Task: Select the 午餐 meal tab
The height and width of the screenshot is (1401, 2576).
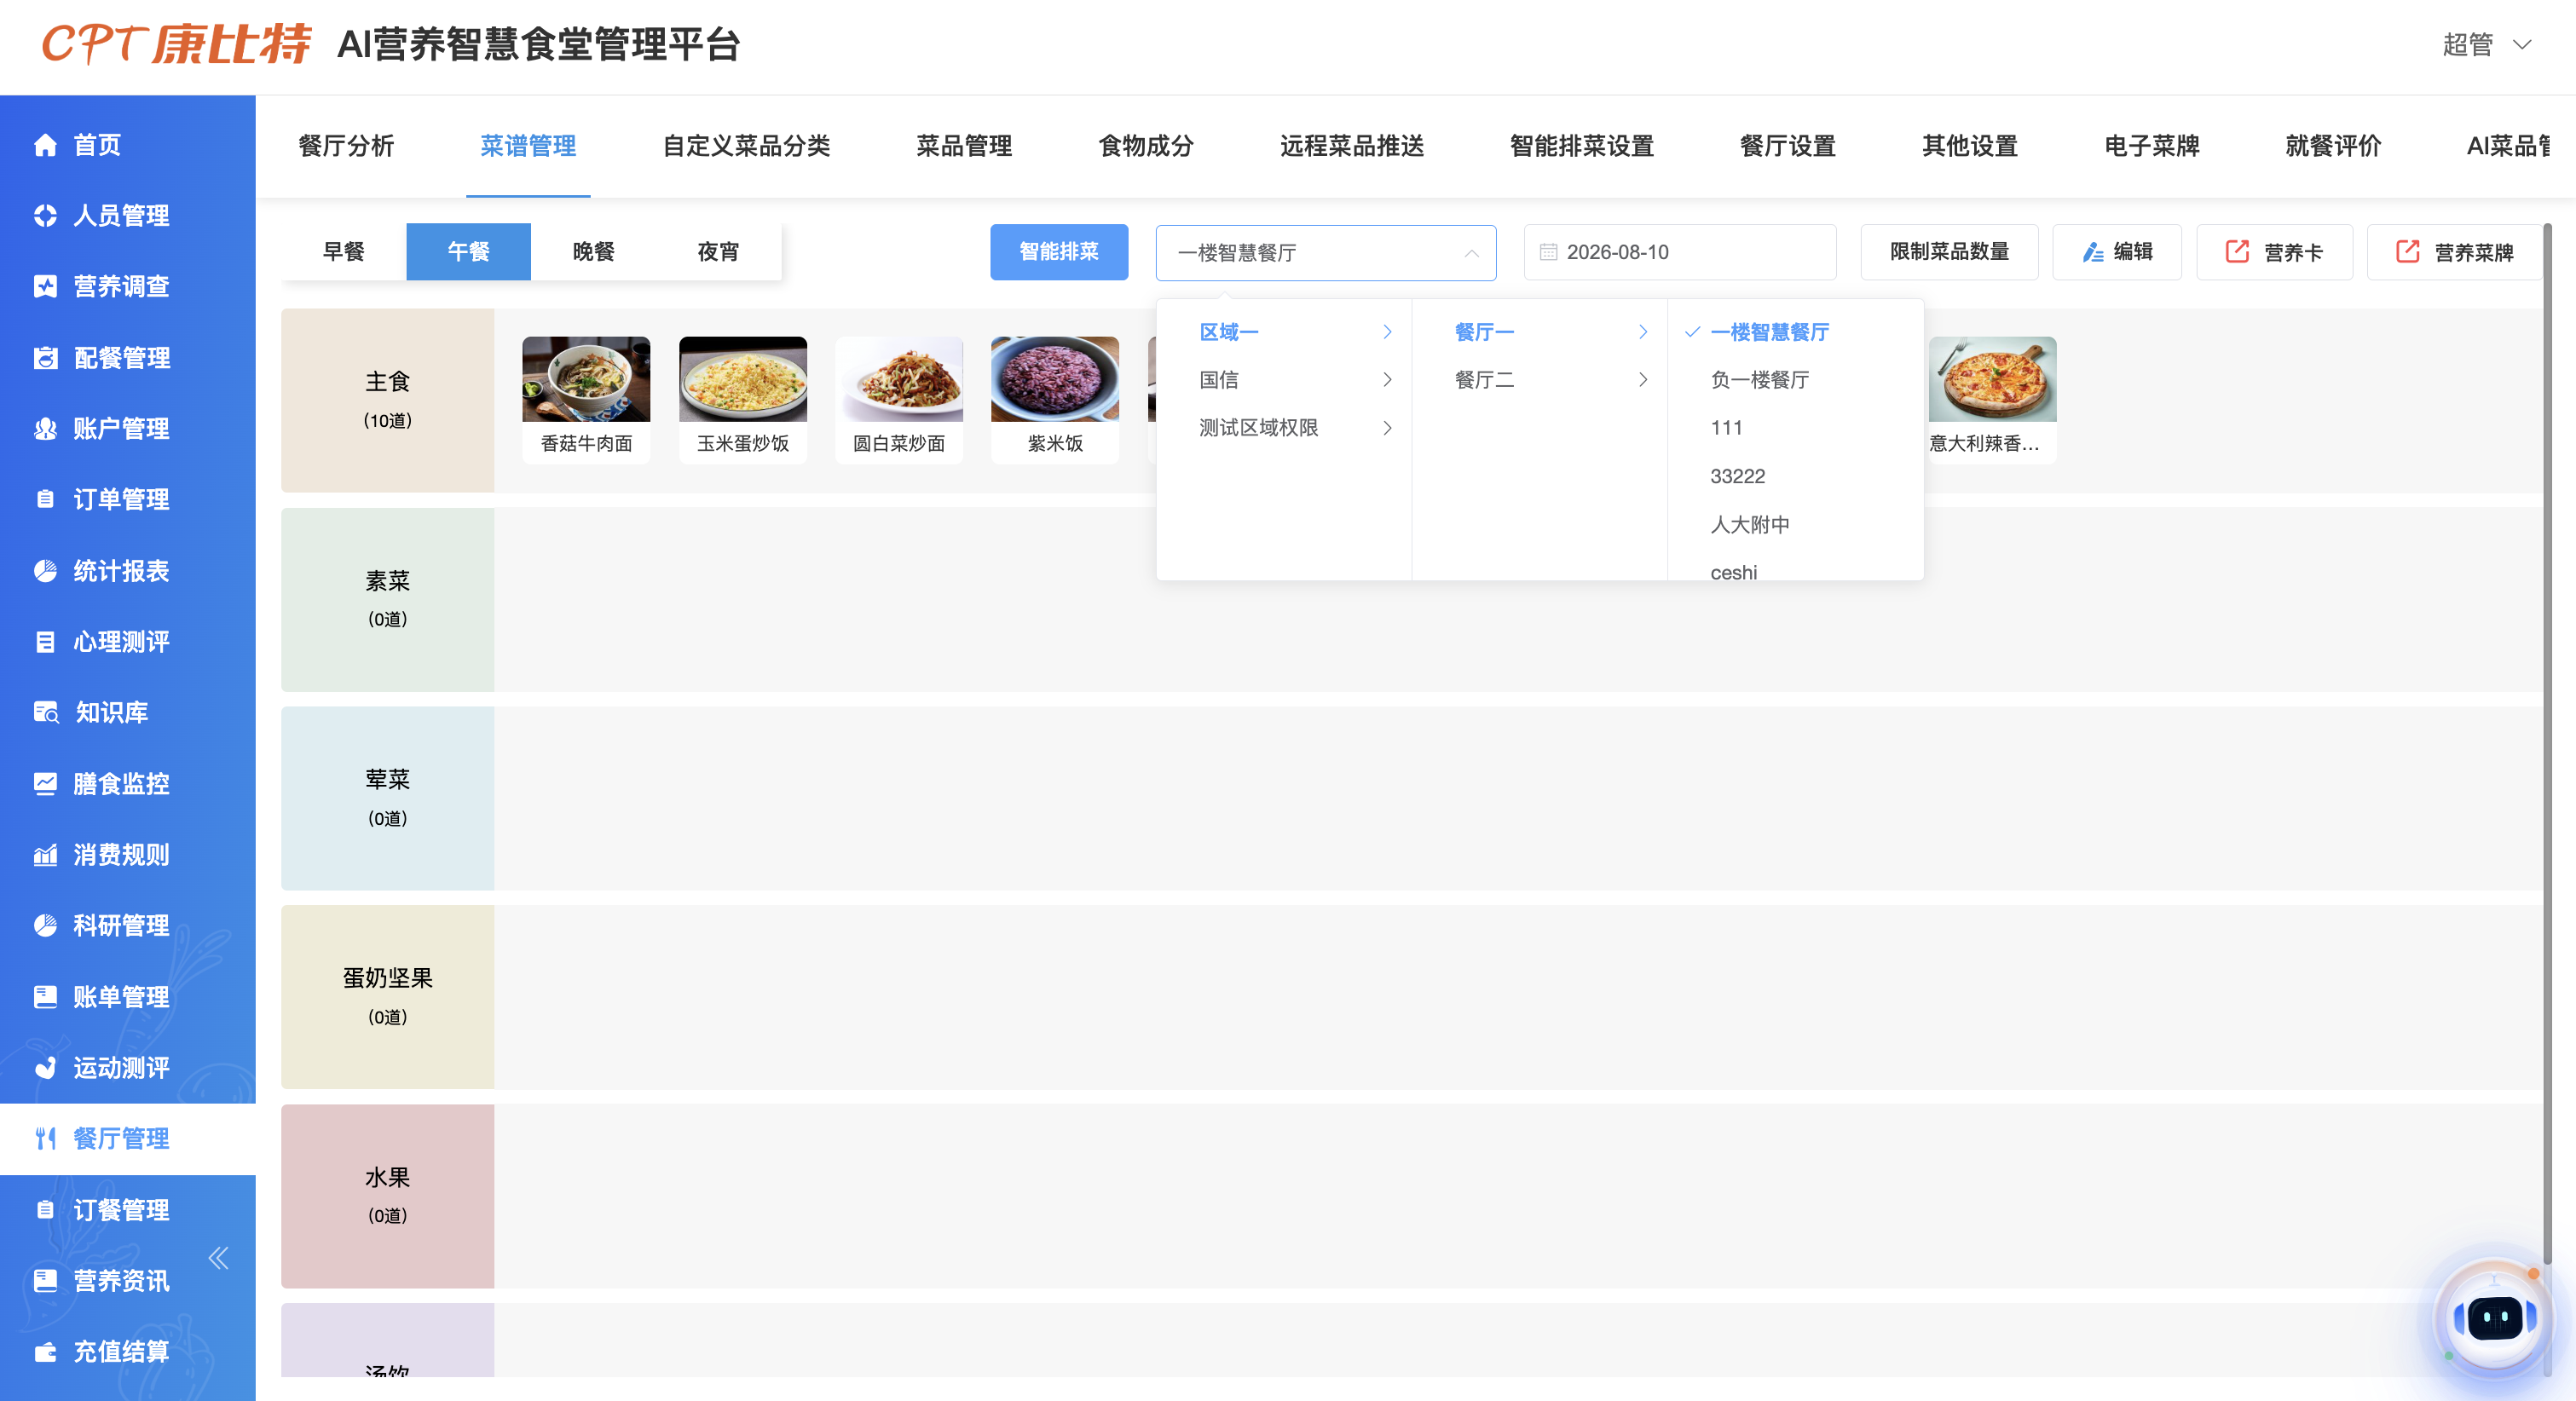Action: (x=469, y=252)
